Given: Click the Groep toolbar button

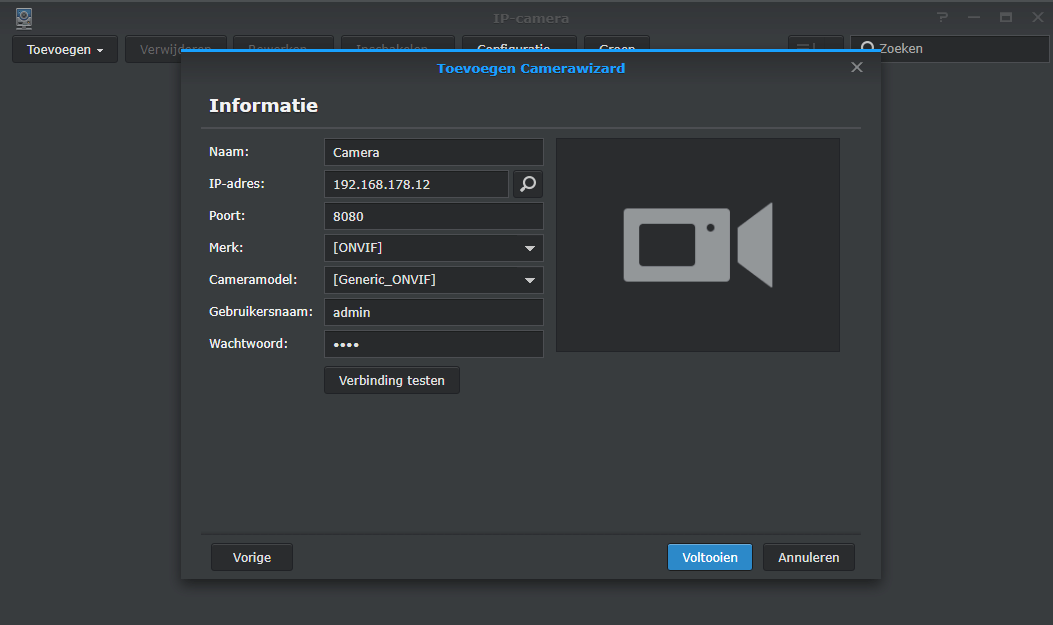Looking at the screenshot, I should (617, 45).
